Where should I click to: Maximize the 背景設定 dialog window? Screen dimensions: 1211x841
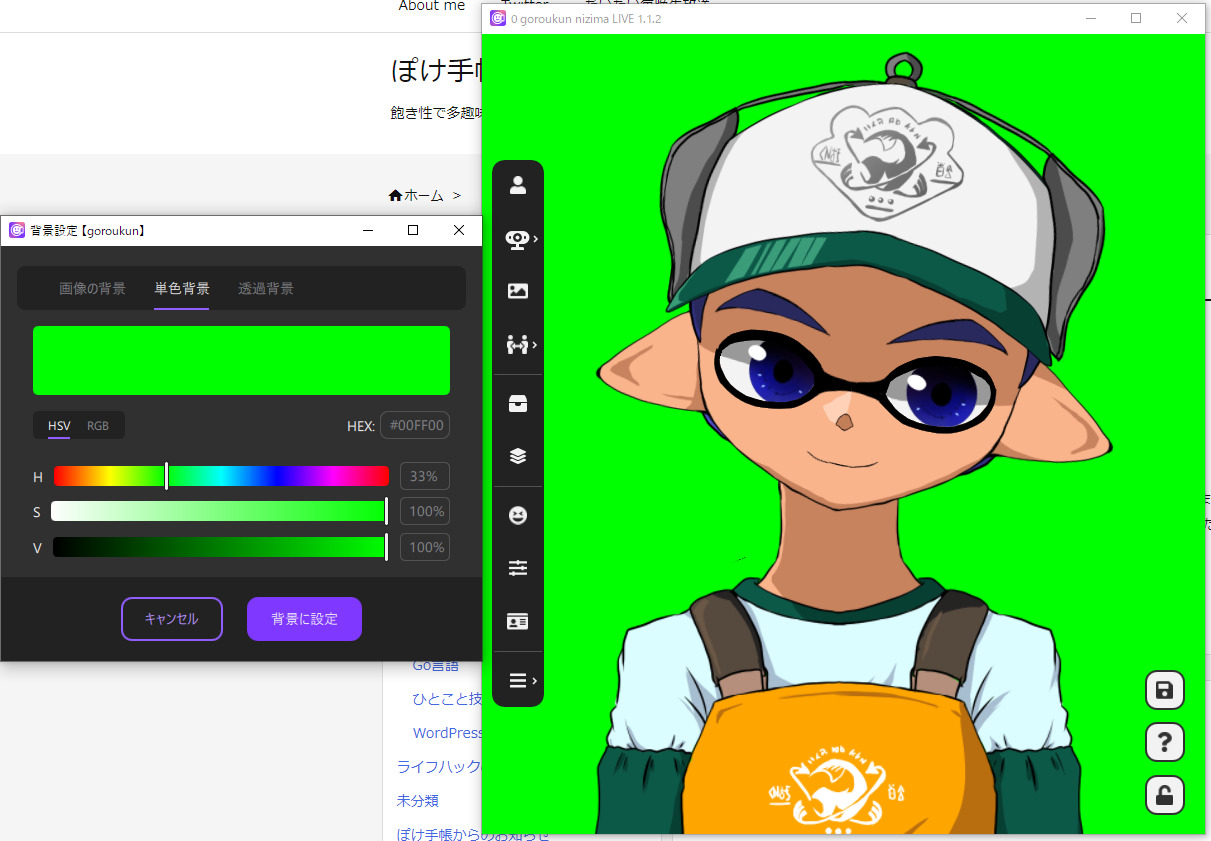(413, 230)
